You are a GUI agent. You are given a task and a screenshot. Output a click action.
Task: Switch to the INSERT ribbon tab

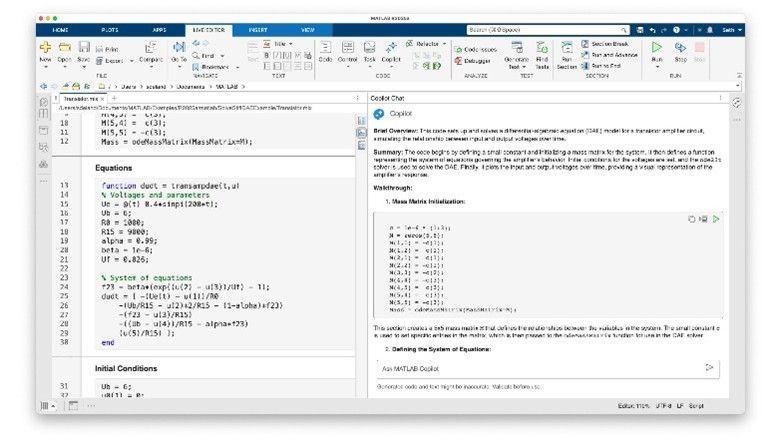(x=258, y=30)
